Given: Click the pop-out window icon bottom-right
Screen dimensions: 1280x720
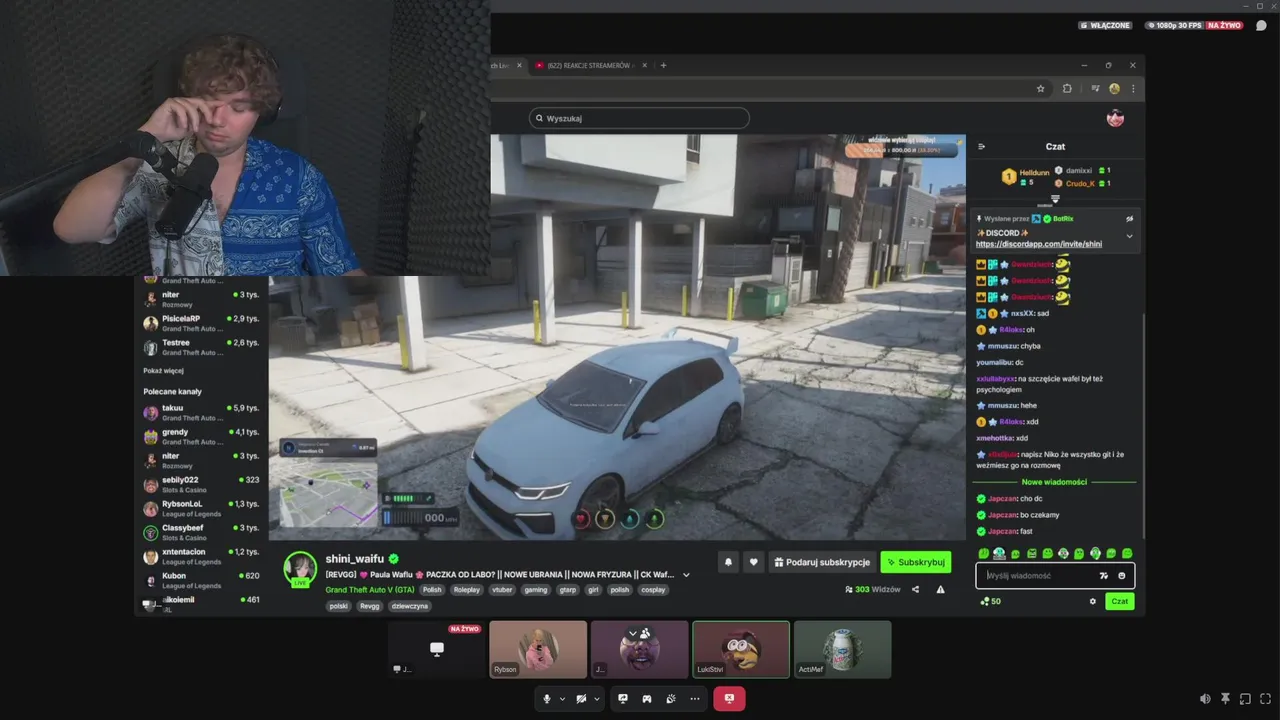Looking at the screenshot, I should [x=1245, y=699].
